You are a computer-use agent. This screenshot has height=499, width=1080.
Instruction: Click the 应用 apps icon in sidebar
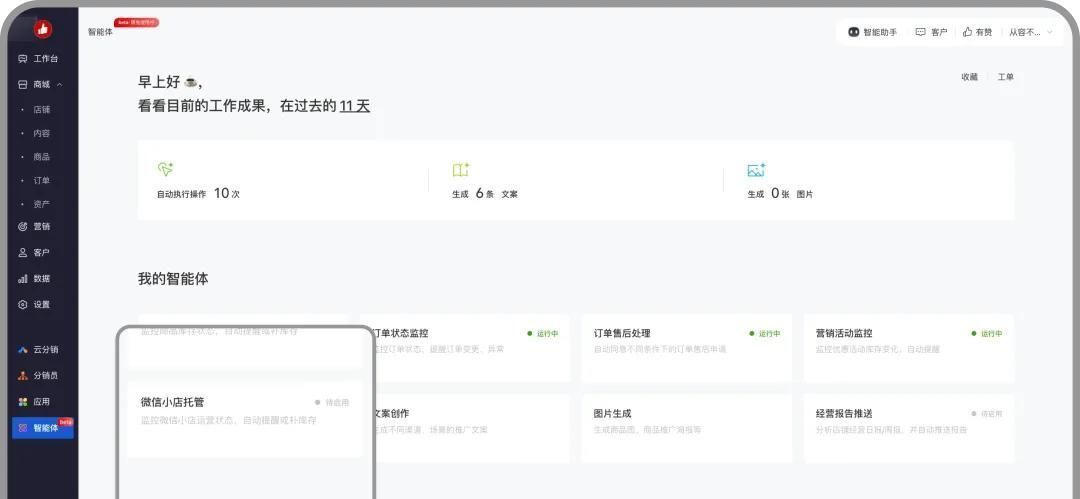[x=23, y=401]
